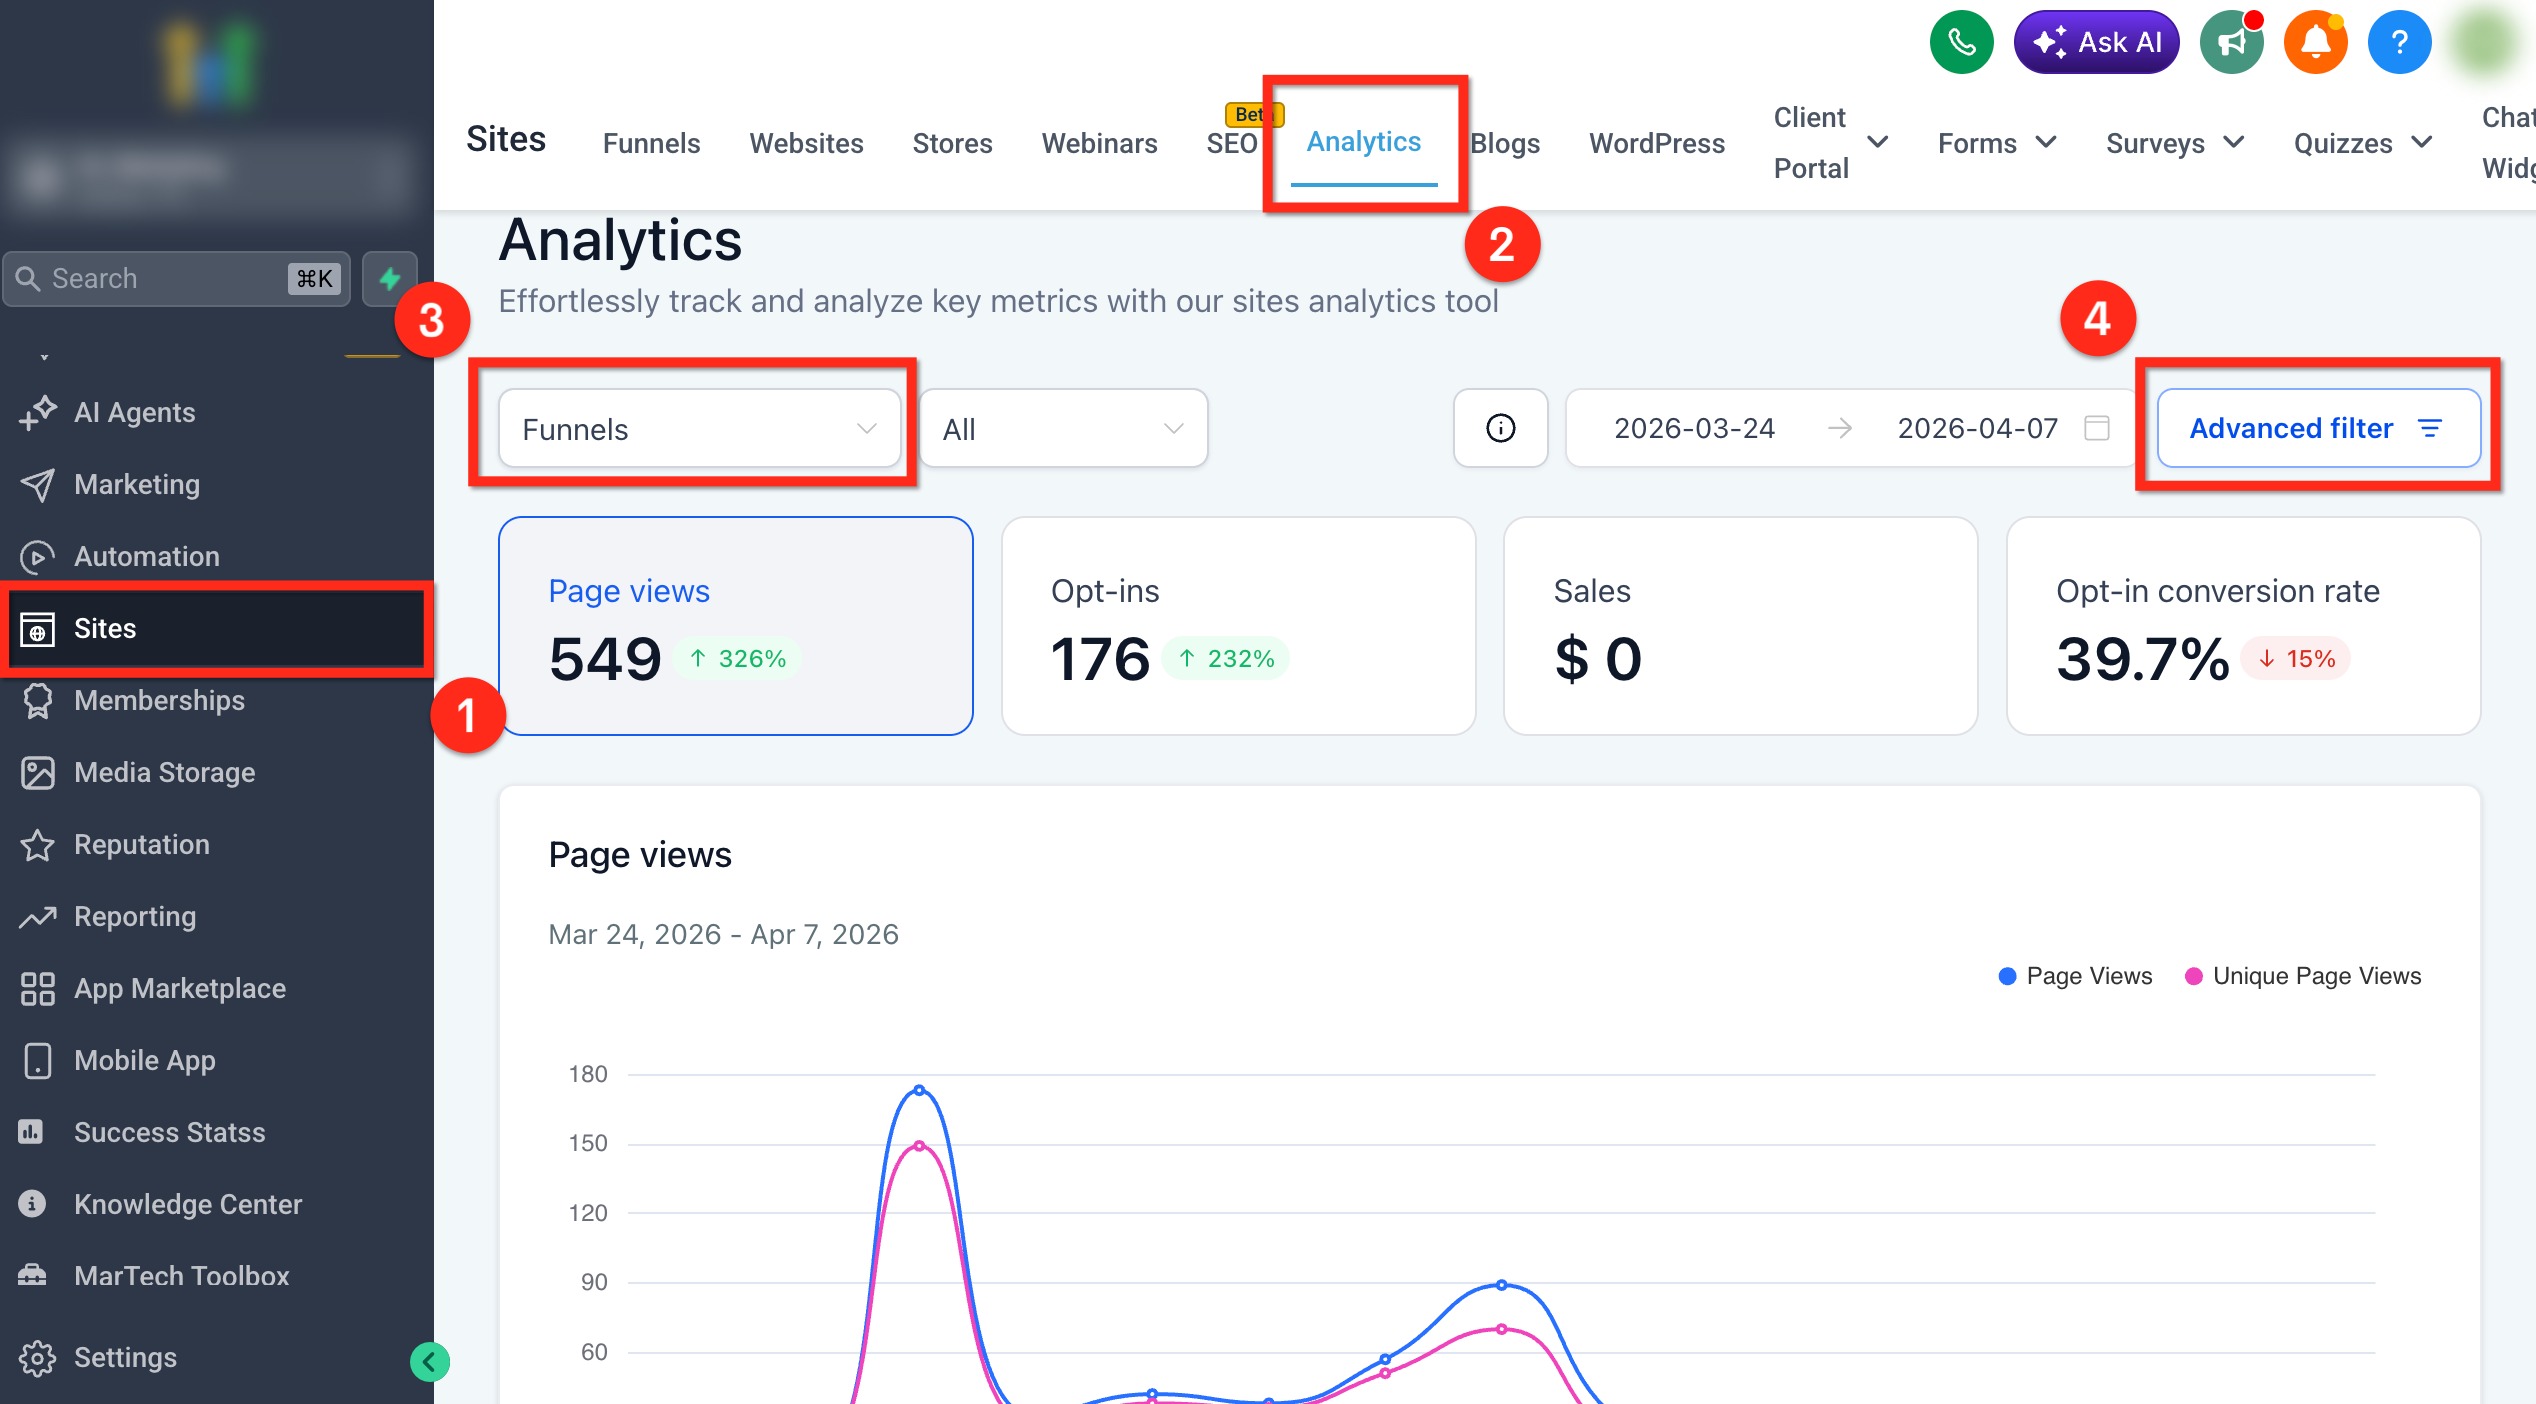This screenshot has height=1404, width=2536.
Task: Expand the Forms menu chevron
Action: click(x=2046, y=142)
